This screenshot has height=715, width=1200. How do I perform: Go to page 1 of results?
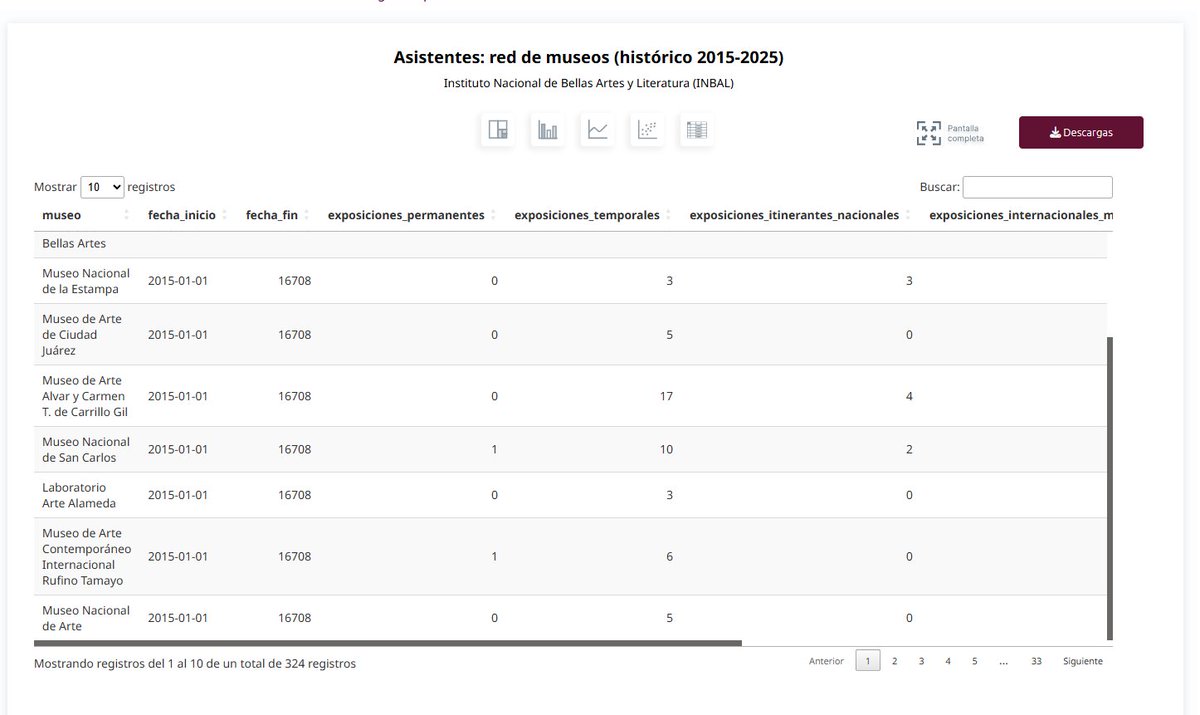point(868,661)
